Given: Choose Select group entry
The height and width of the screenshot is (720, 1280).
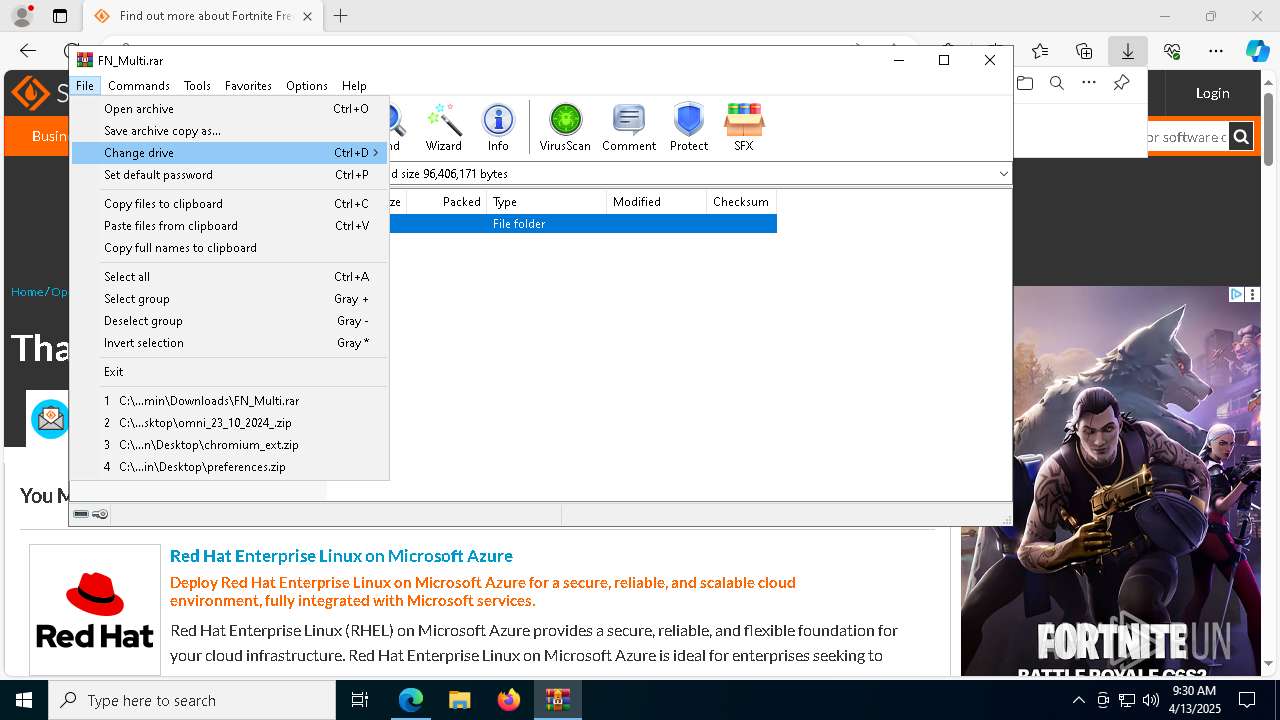Looking at the screenshot, I should pos(229,299).
